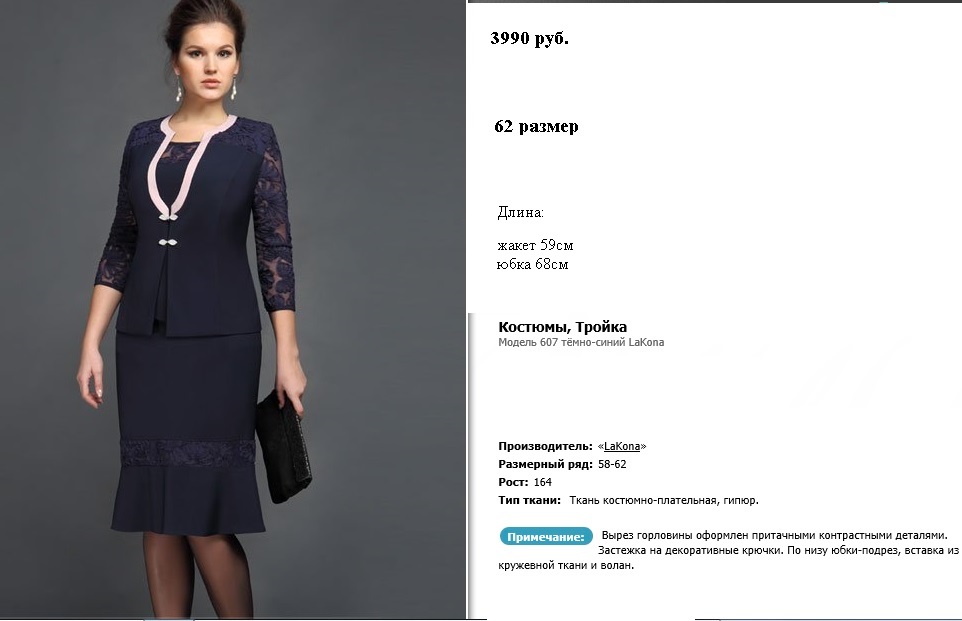The width and height of the screenshot is (962, 621).
Task: Click the юбка 68см length line
Action: [533, 264]
